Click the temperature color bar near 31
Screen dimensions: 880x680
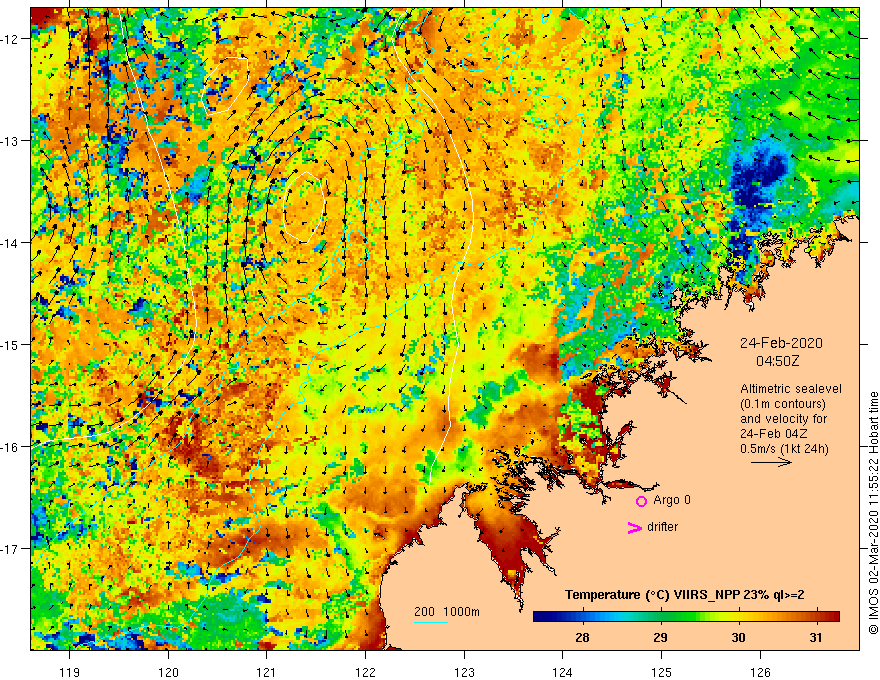816,617
